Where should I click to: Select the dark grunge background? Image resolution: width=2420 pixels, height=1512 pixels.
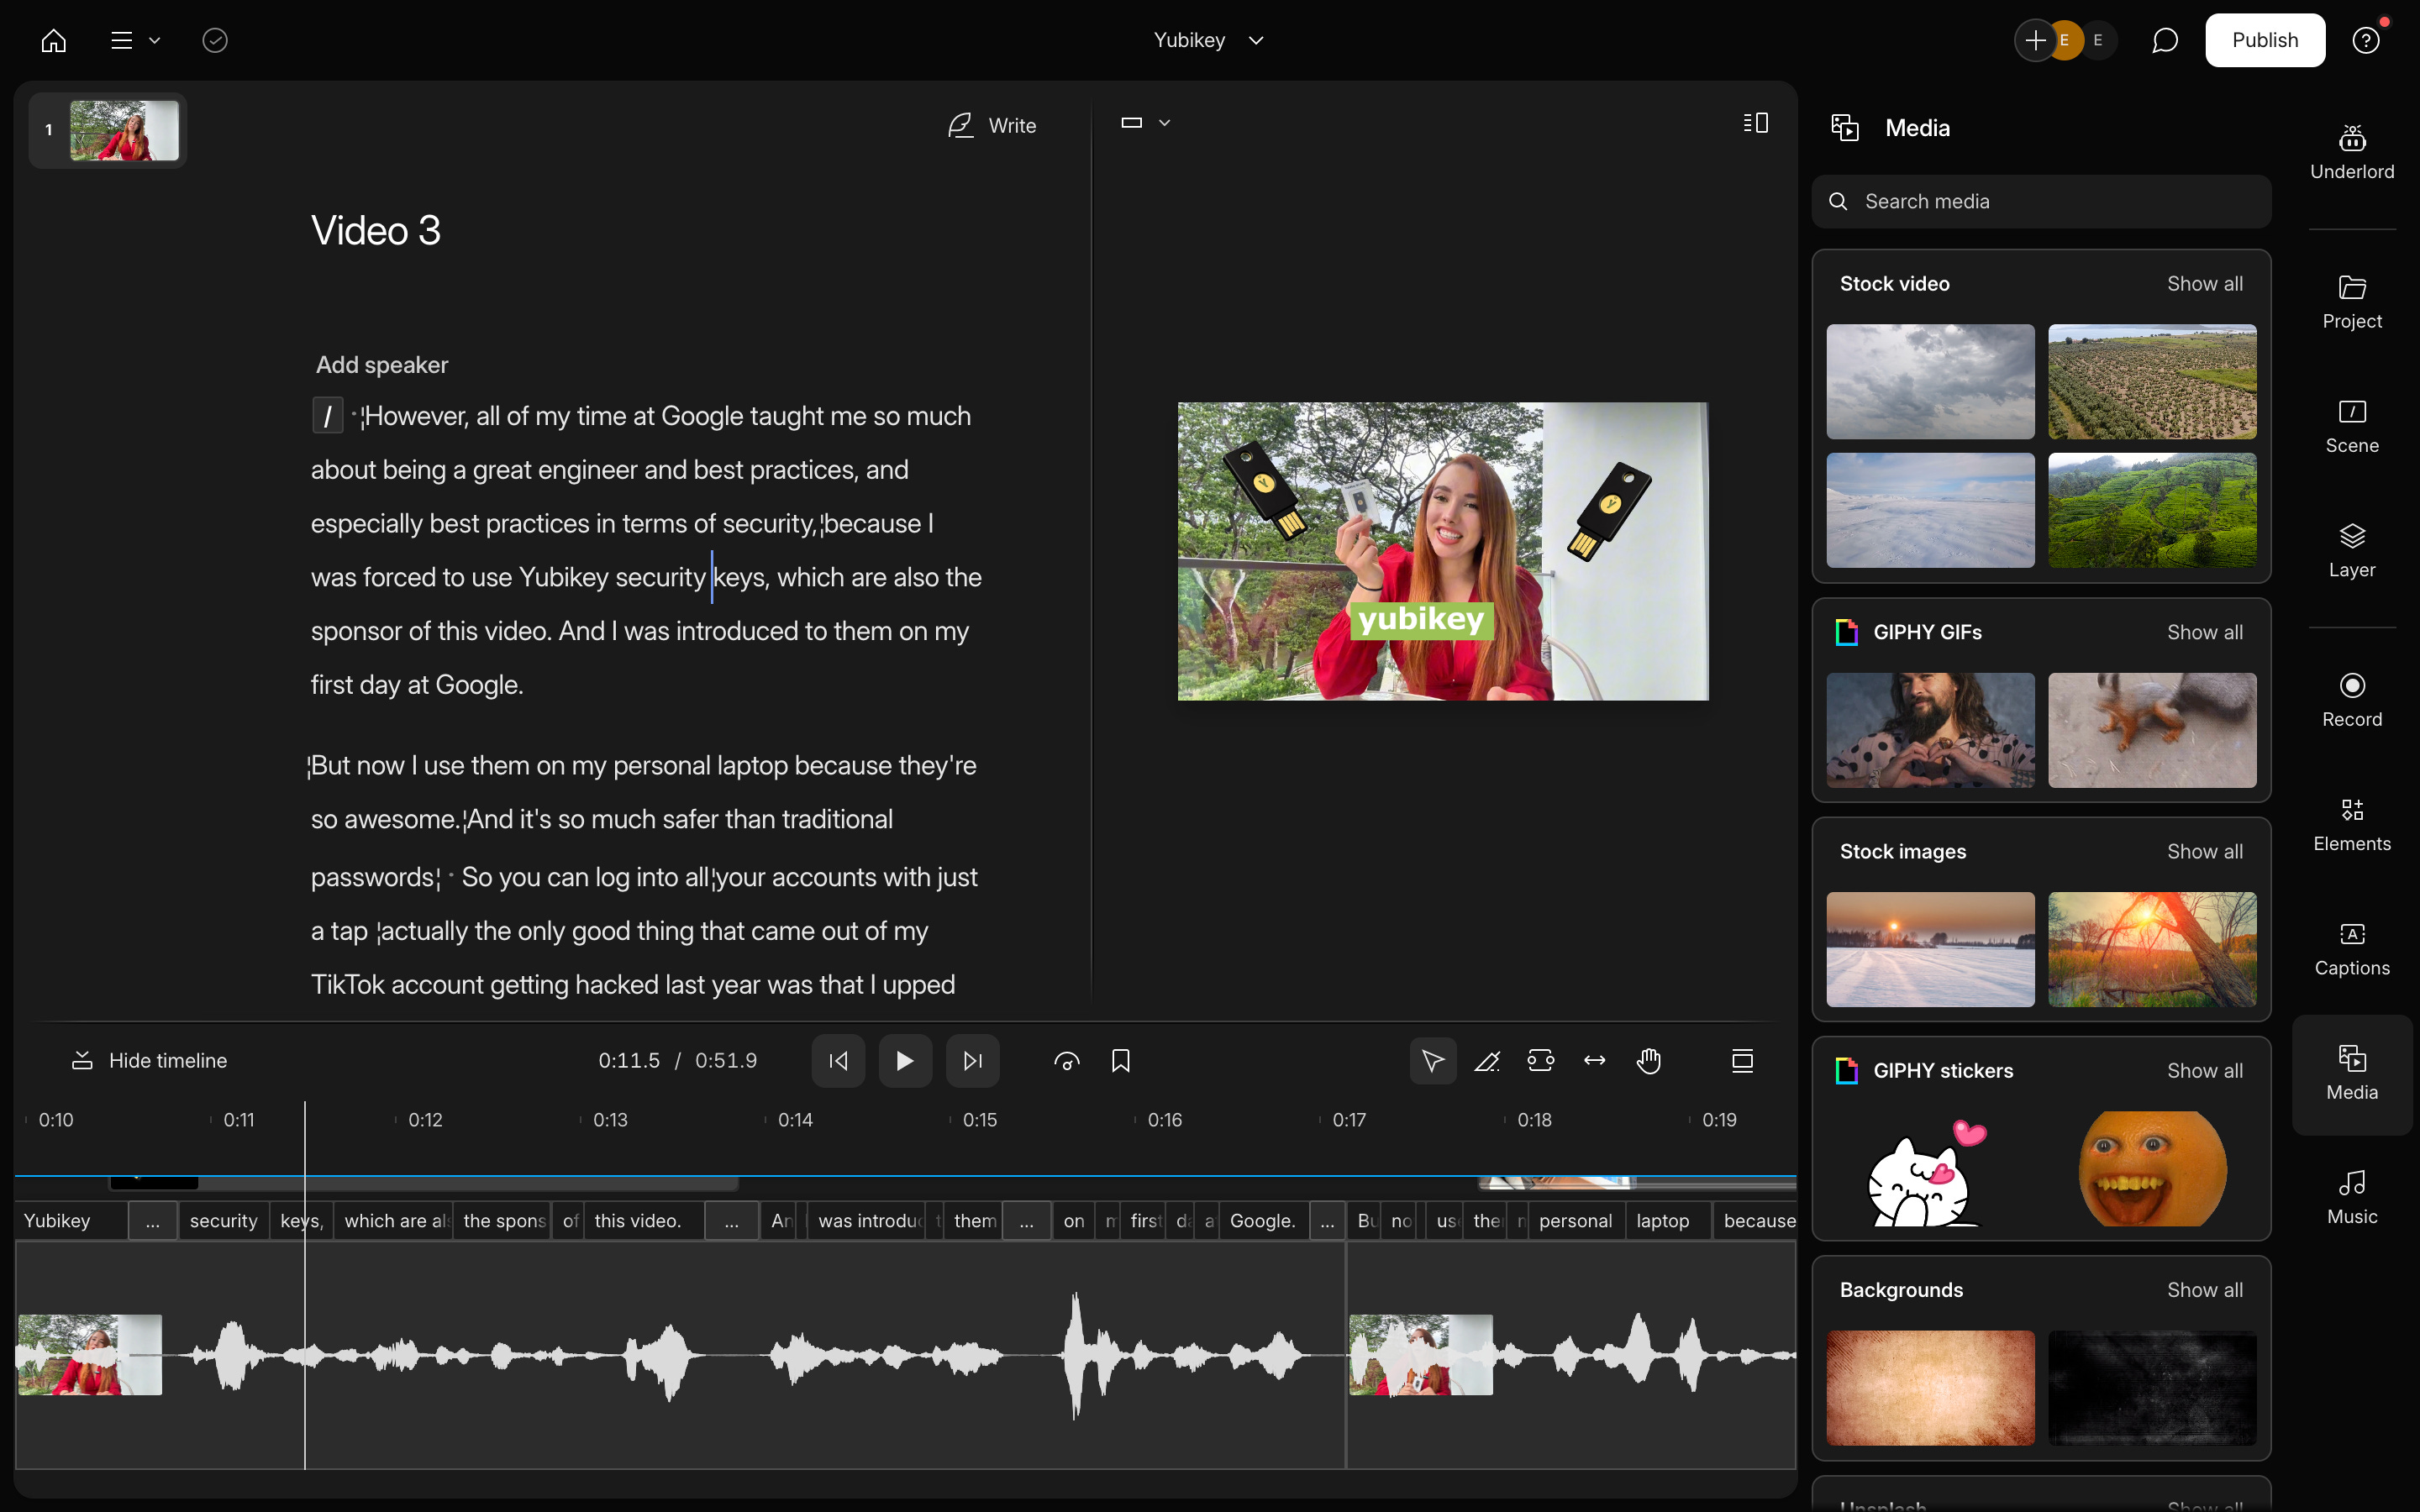click(x=2152, y=1388)
